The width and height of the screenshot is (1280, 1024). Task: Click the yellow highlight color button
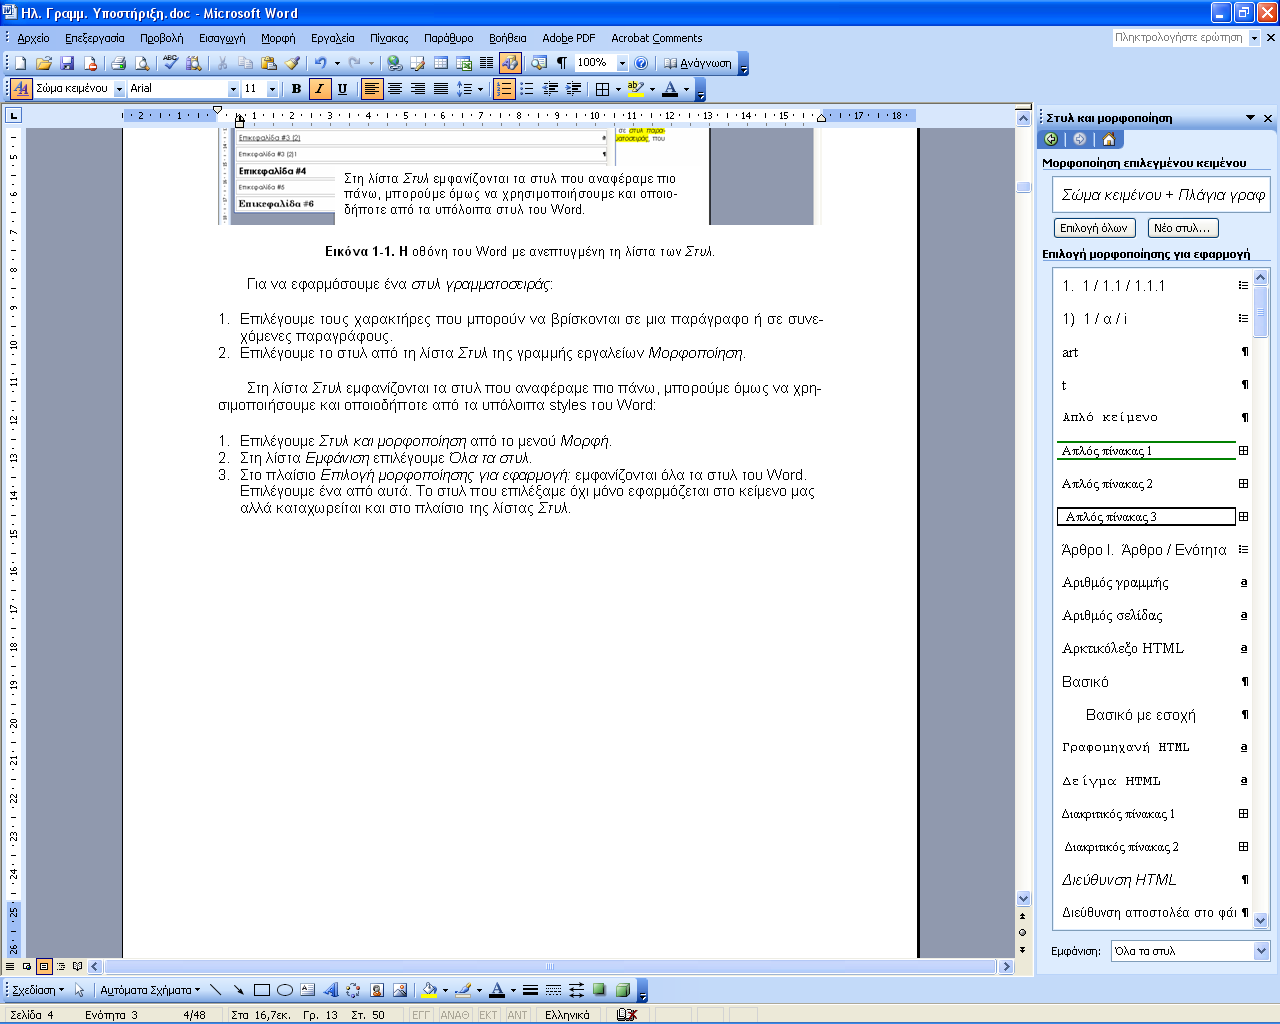point(635,89)
